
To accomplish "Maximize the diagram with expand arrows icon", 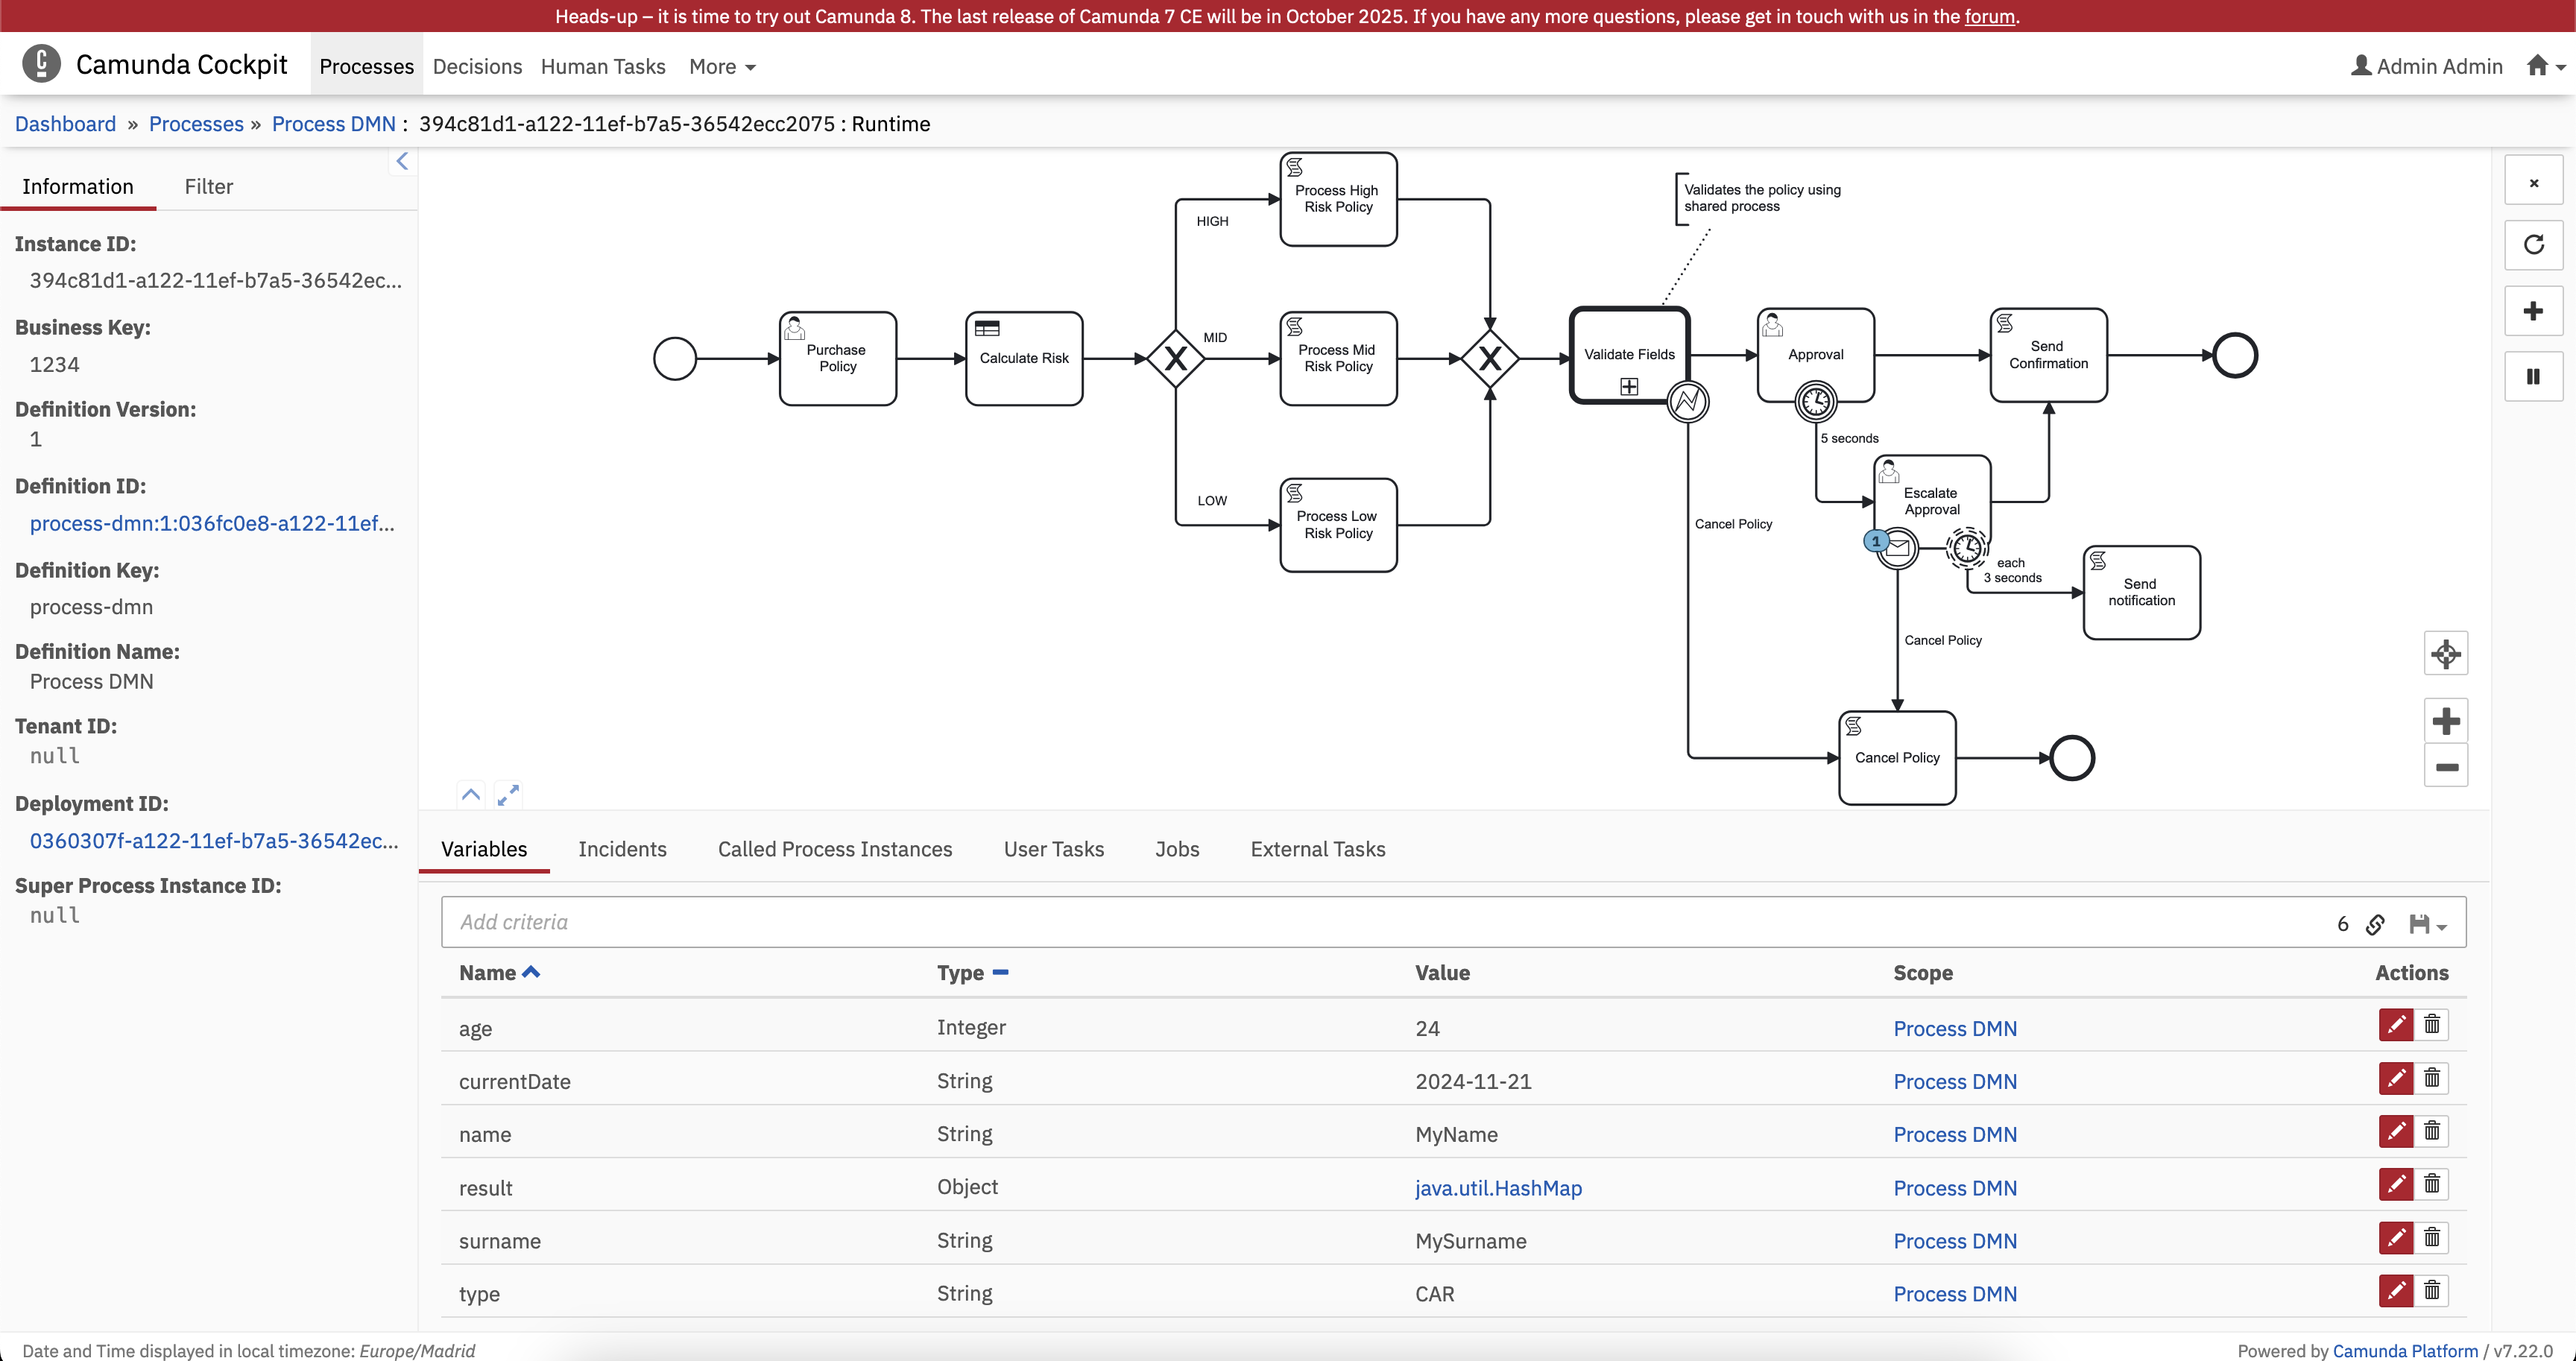I will pos(508,795).
